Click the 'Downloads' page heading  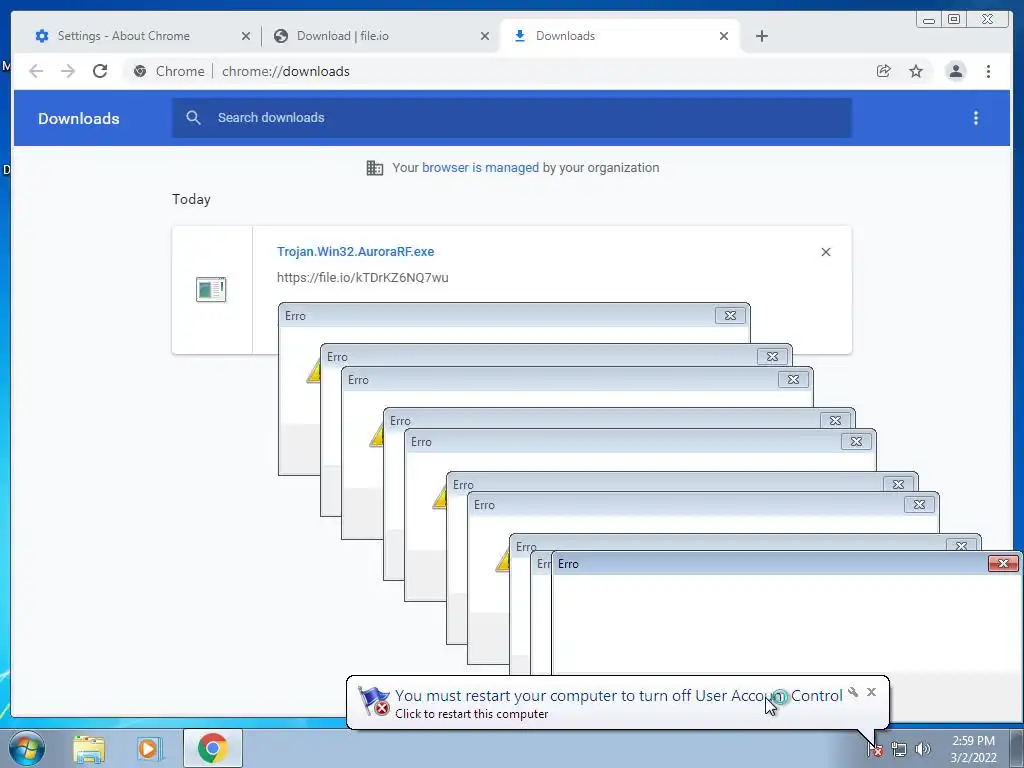click(x=78, y=118)
